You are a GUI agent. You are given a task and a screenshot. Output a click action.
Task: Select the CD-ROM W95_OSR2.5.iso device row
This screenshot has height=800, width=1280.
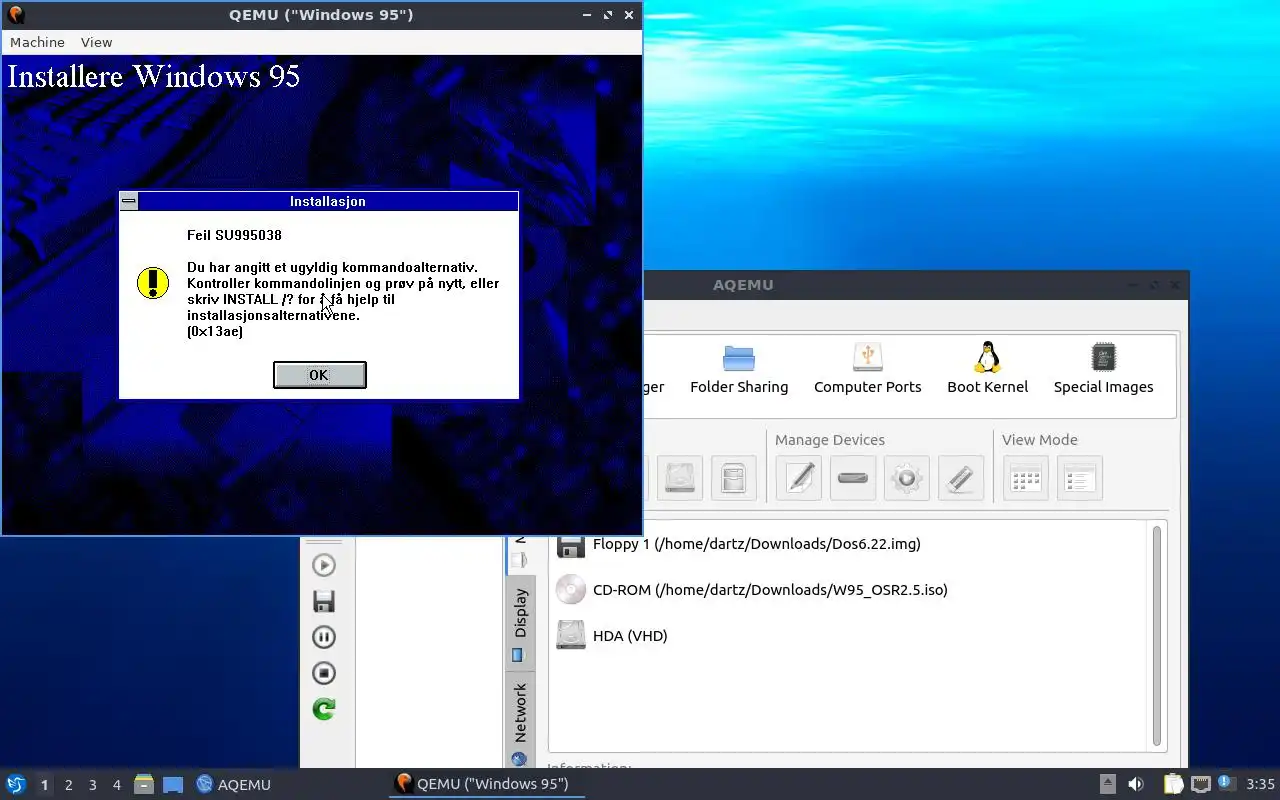850,589
